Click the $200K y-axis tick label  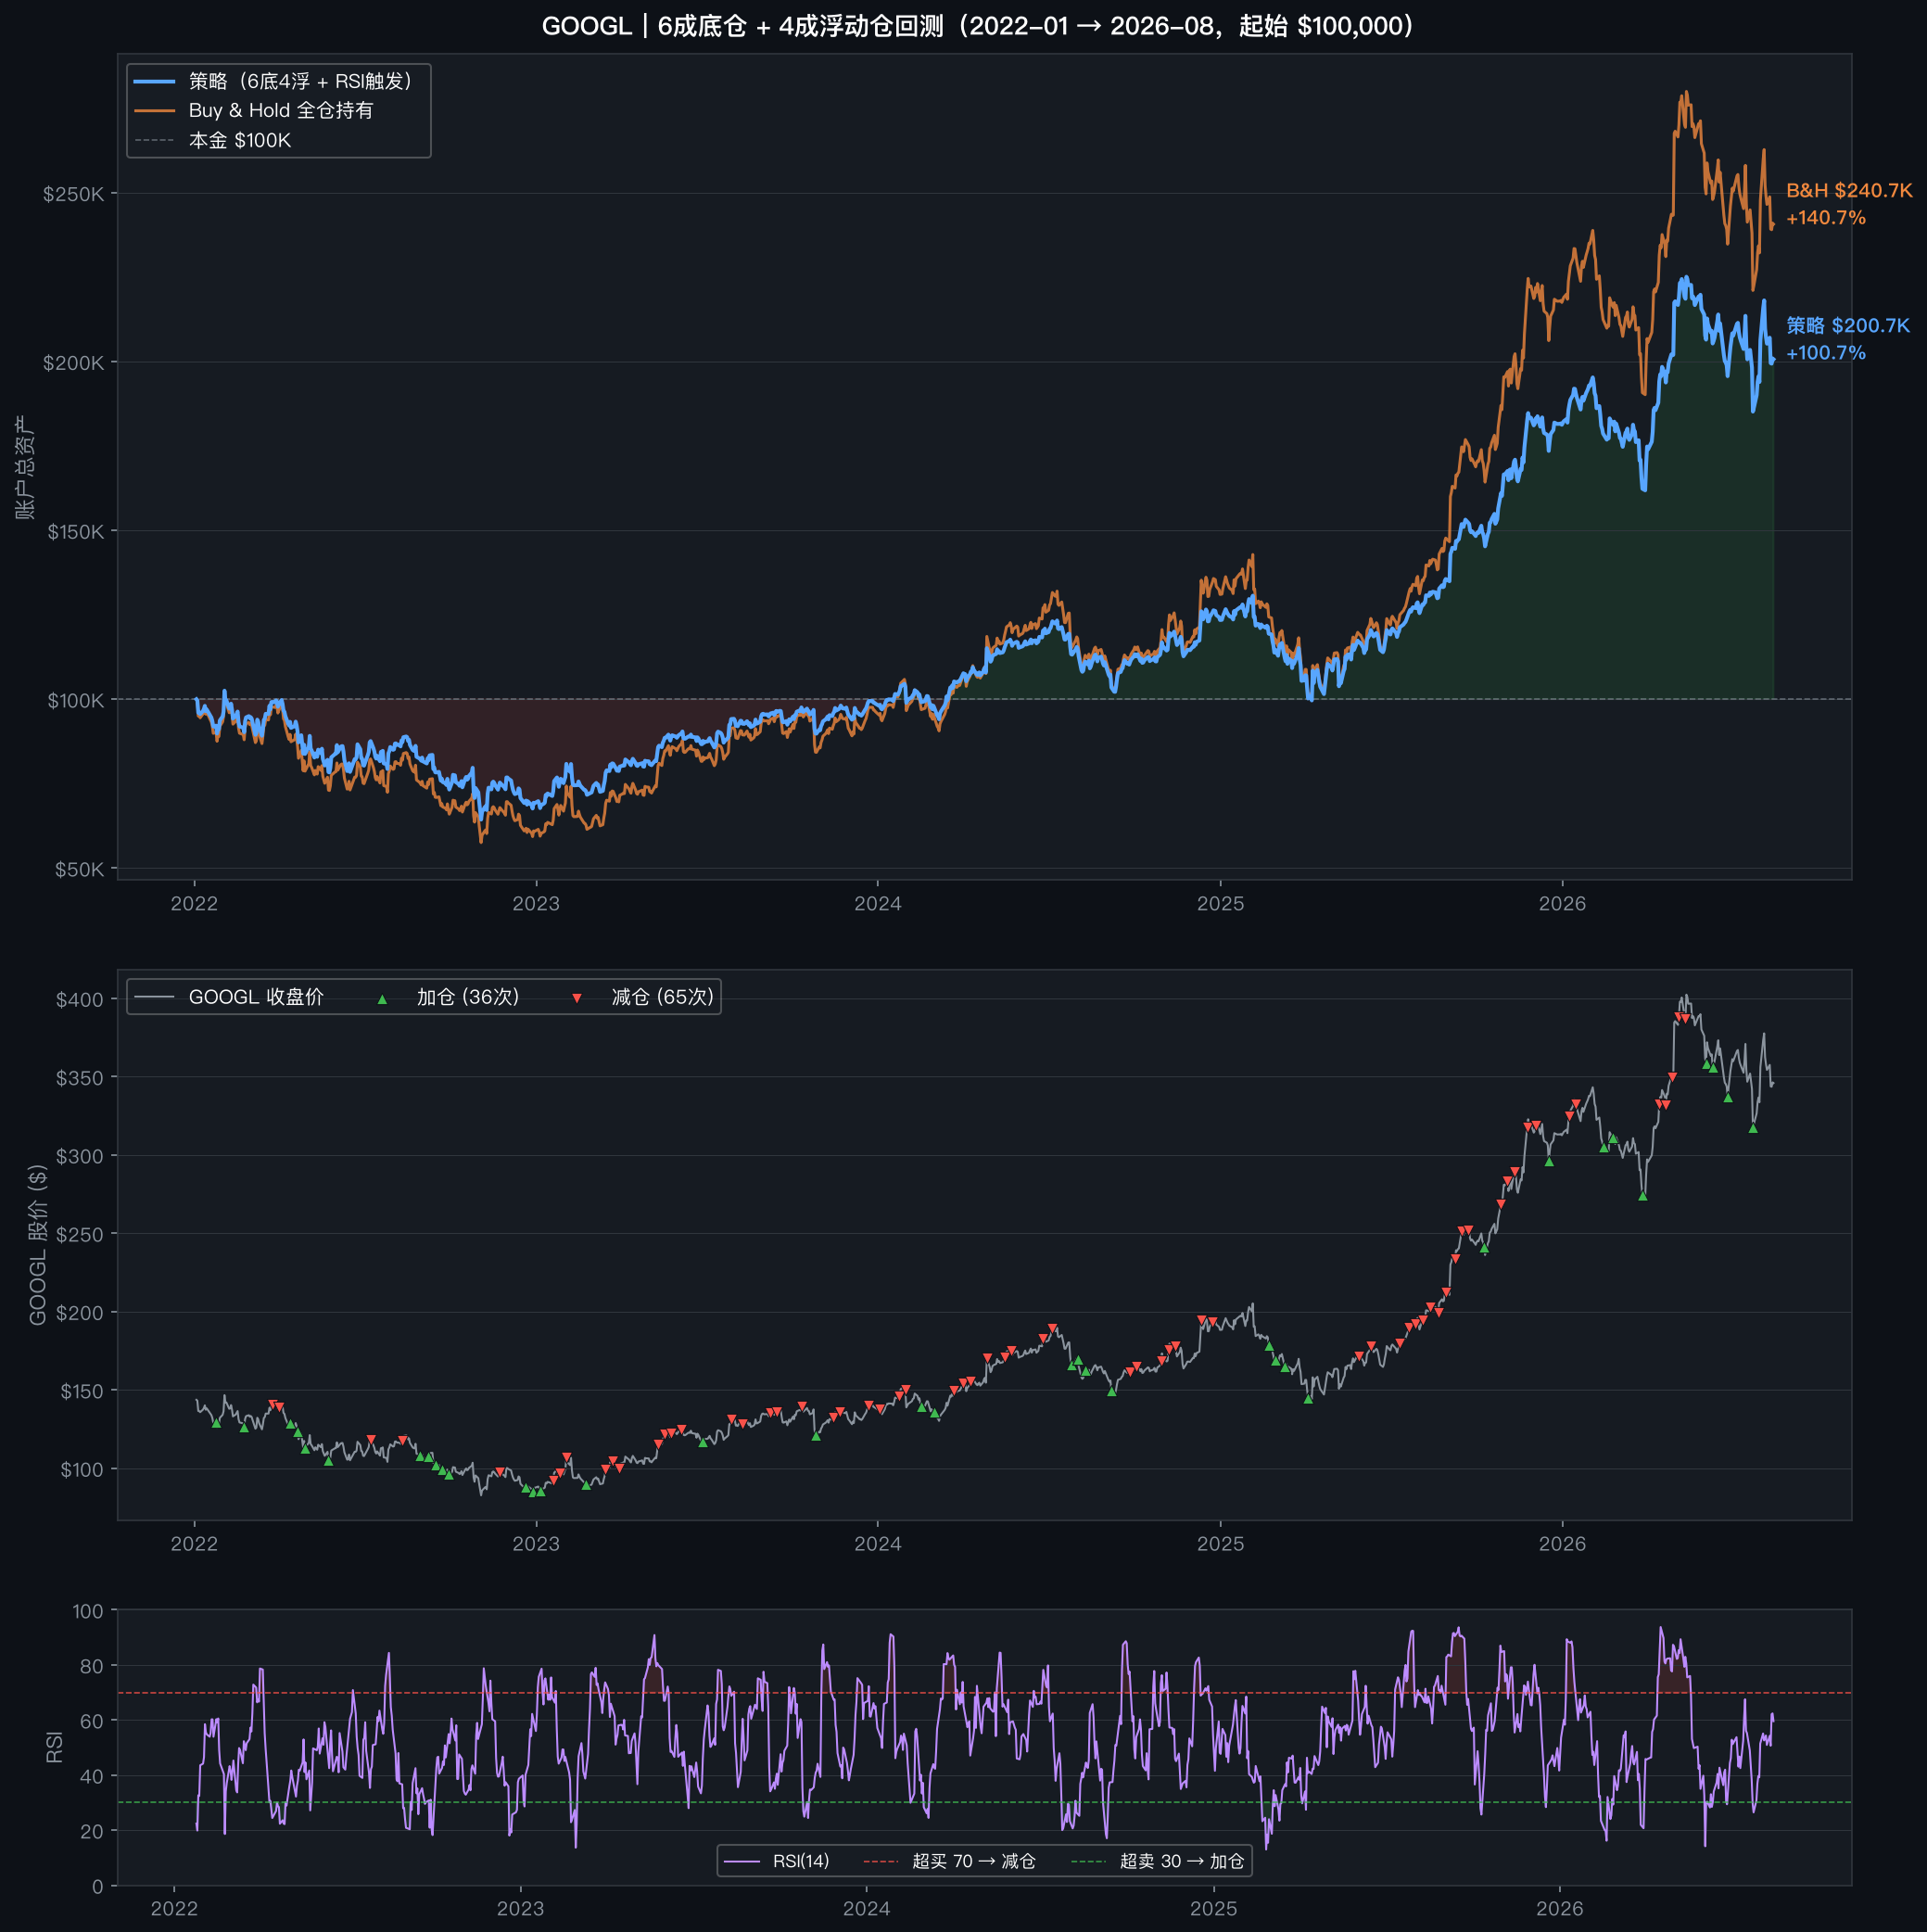point(73,363)
